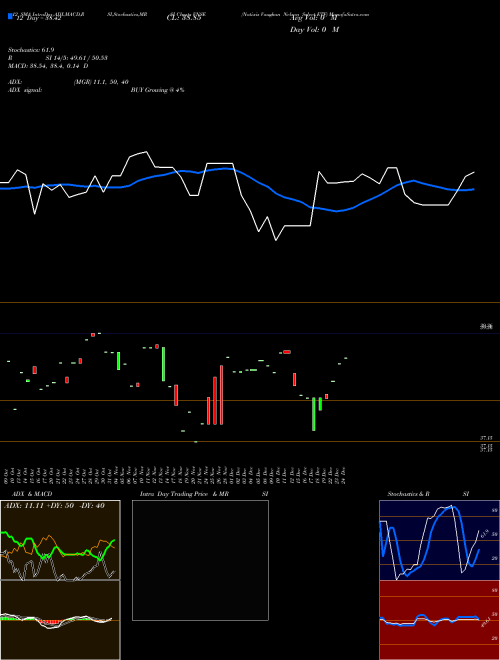Viewport: 500px width, 660px height.
Task: Click the 'CL: 38.55' closing price text
Action: (x=184, y=18)
